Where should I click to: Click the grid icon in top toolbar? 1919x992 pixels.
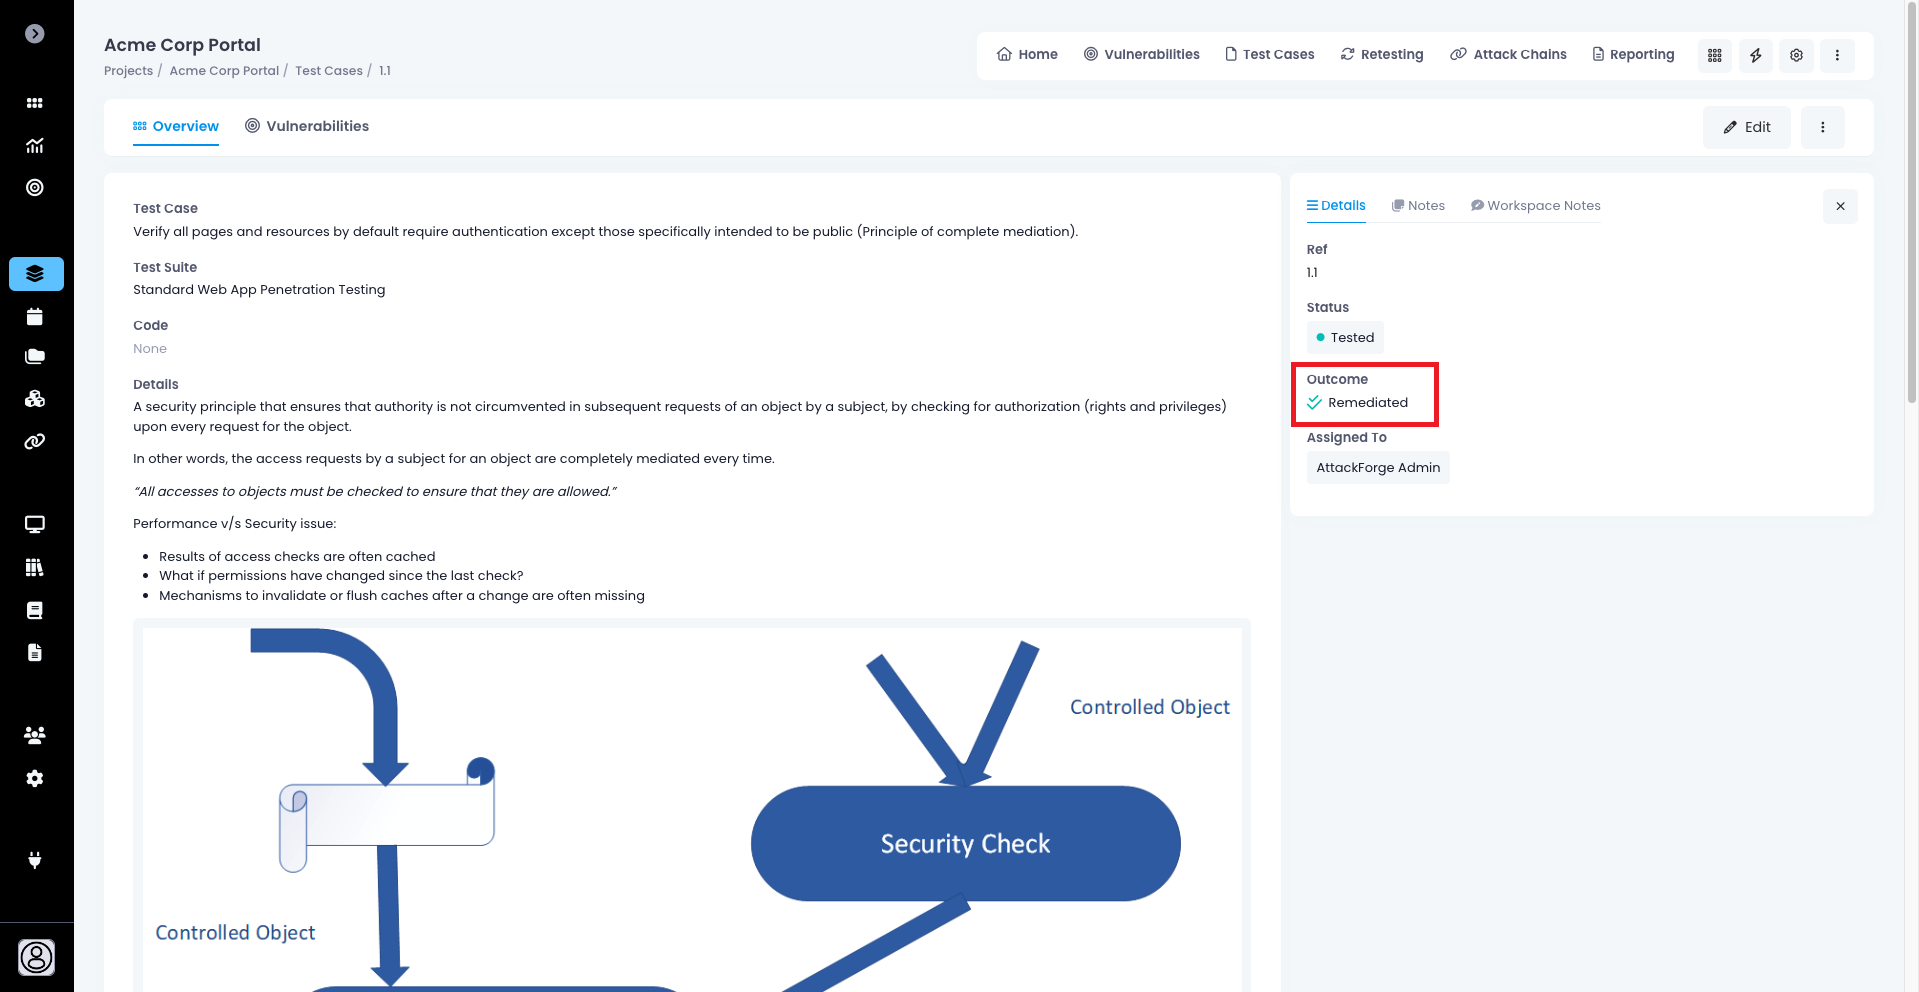pos(1714,56)
